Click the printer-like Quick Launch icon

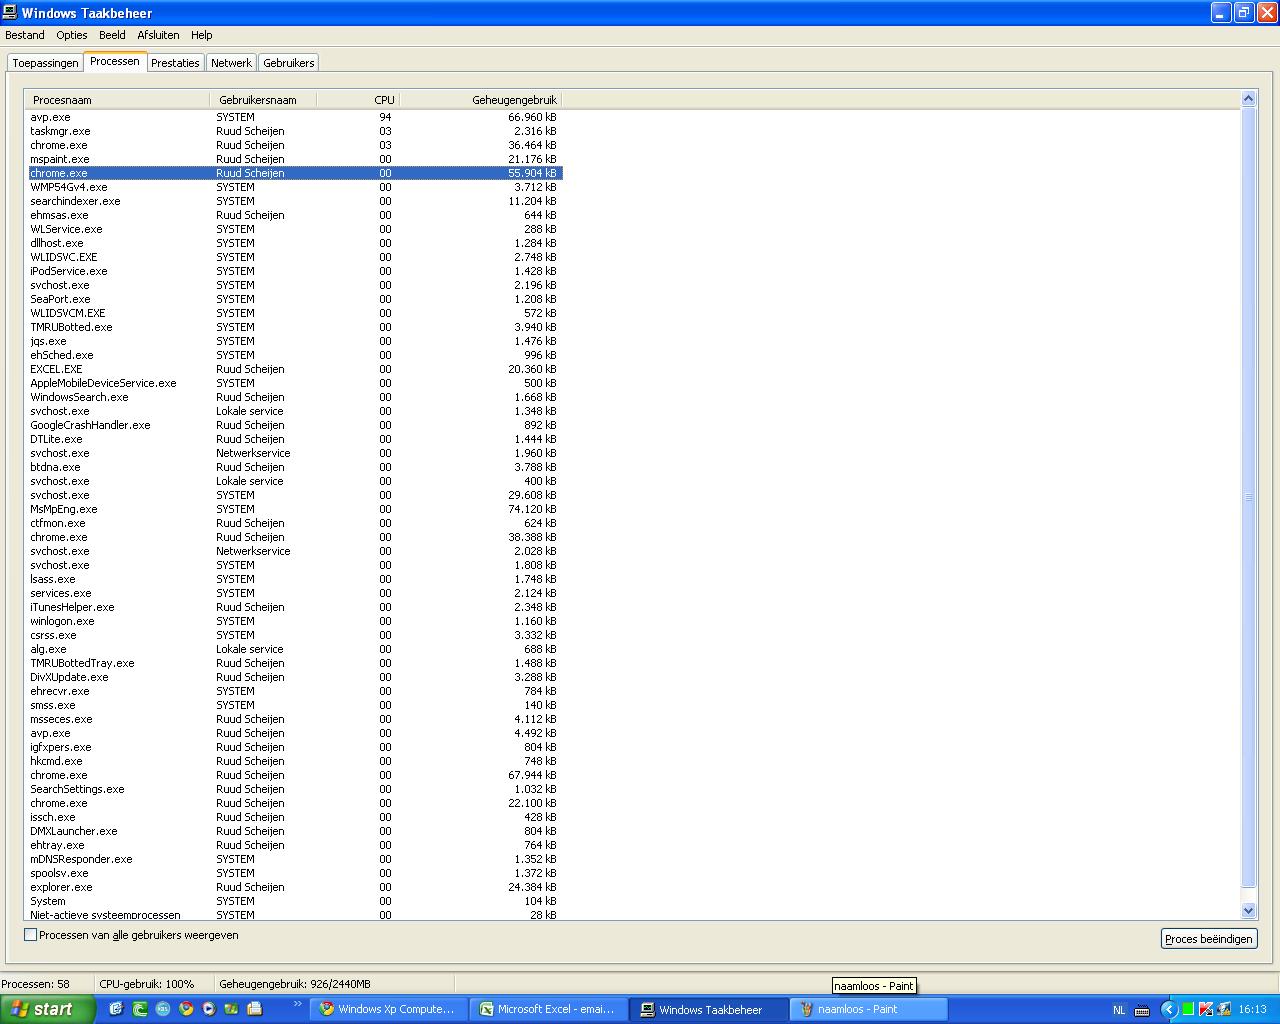point(254,1009)
